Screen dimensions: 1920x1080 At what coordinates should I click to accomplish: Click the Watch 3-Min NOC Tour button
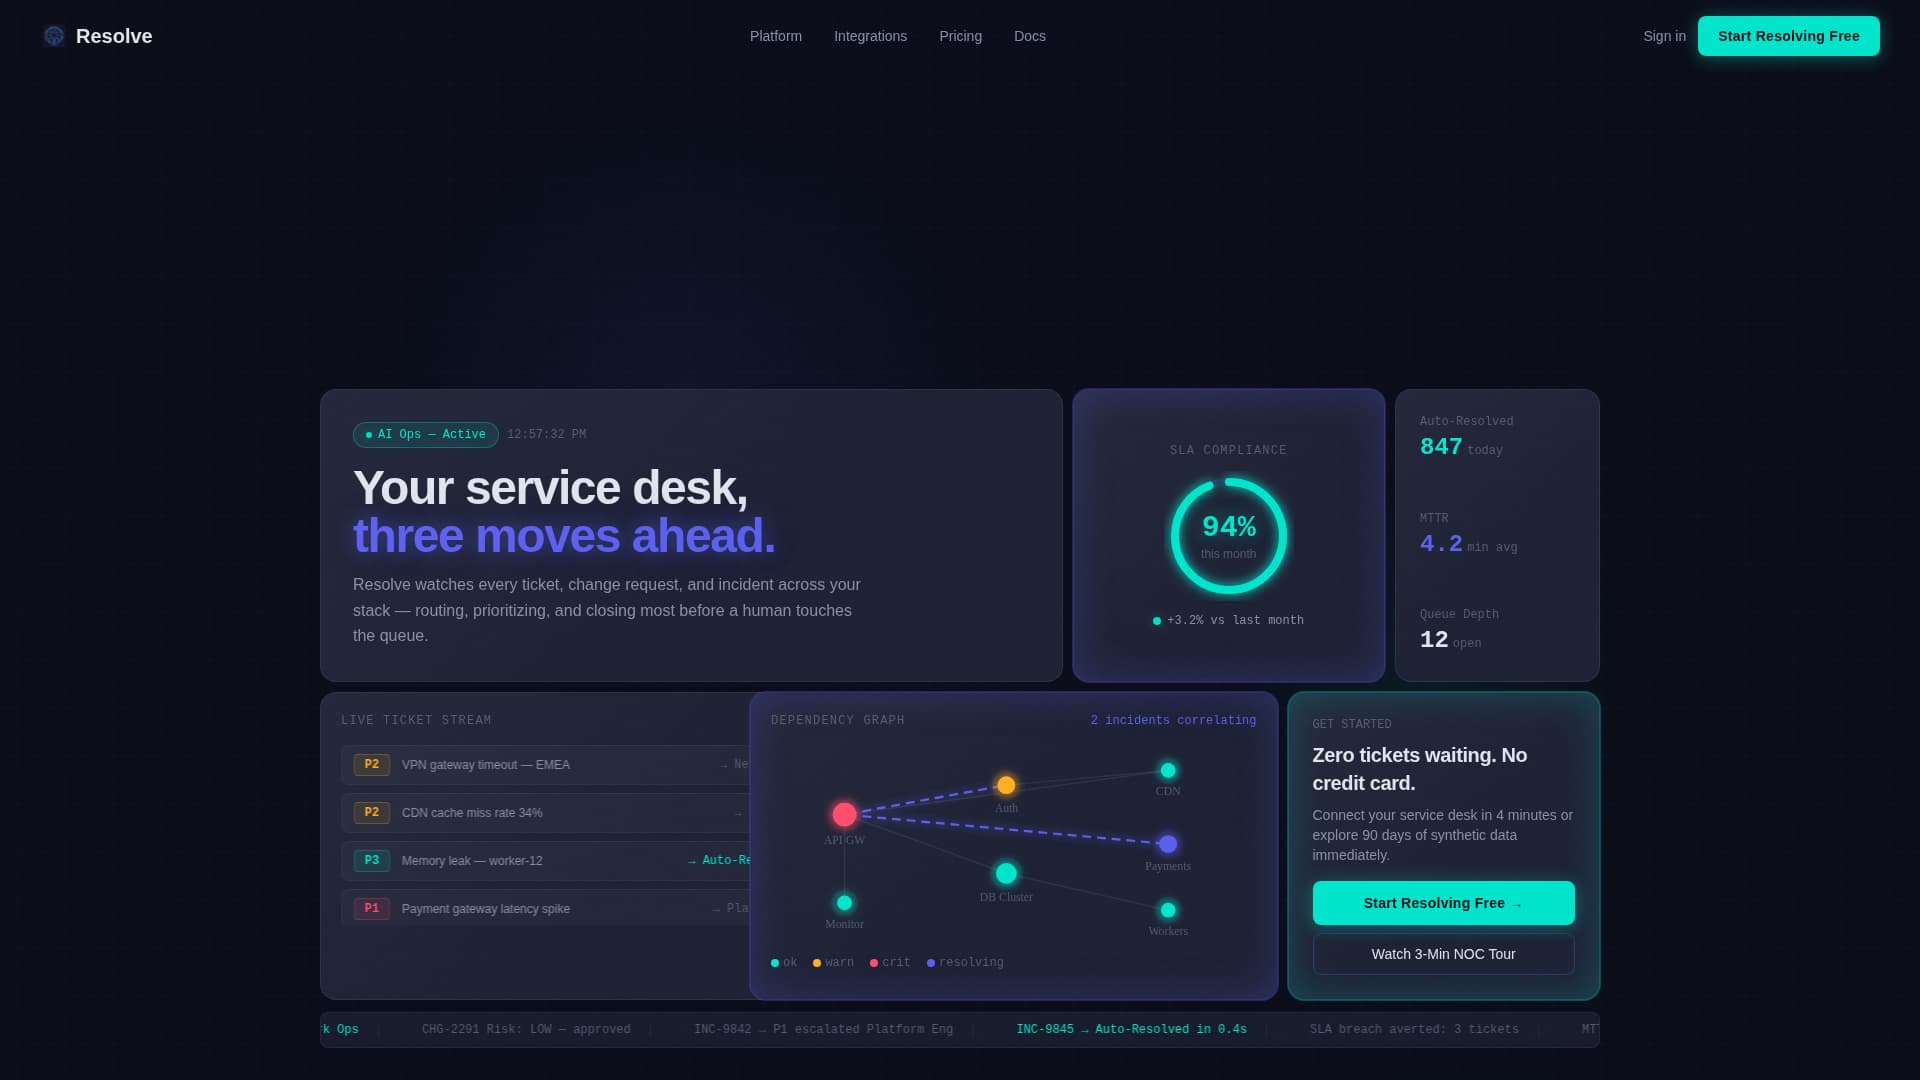pyautogui.click(x=1443, y=954)
